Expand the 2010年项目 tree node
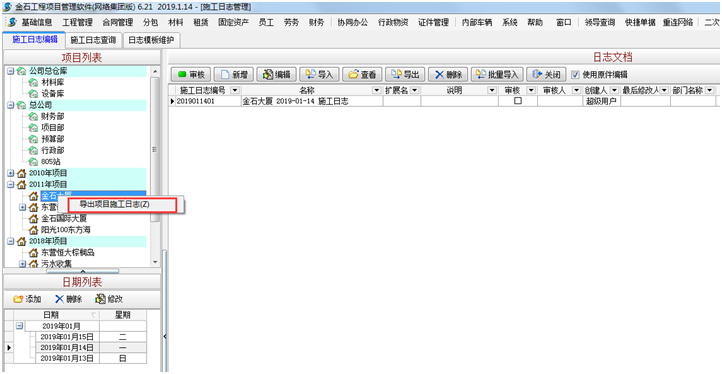The height and width of the screenshot is (374, 722). click(11, 173)
